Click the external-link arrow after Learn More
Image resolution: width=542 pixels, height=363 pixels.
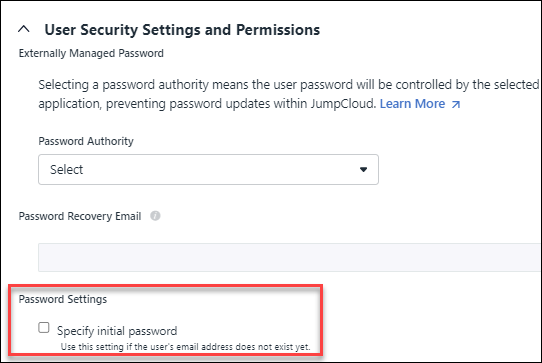(456, 104)
